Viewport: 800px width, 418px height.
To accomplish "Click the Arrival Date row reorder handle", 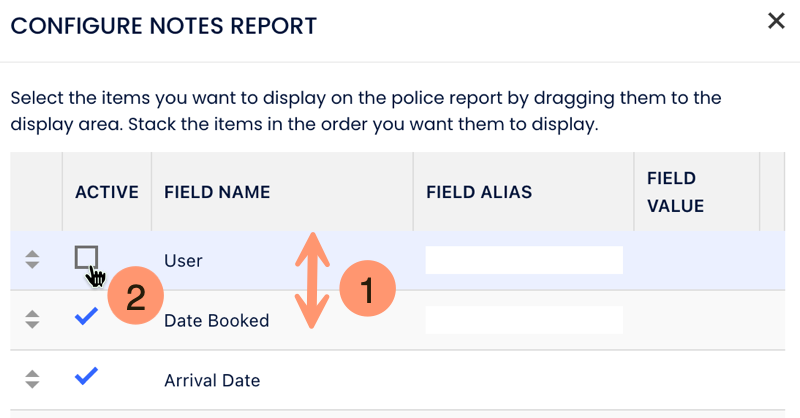I will click(32, 380).
